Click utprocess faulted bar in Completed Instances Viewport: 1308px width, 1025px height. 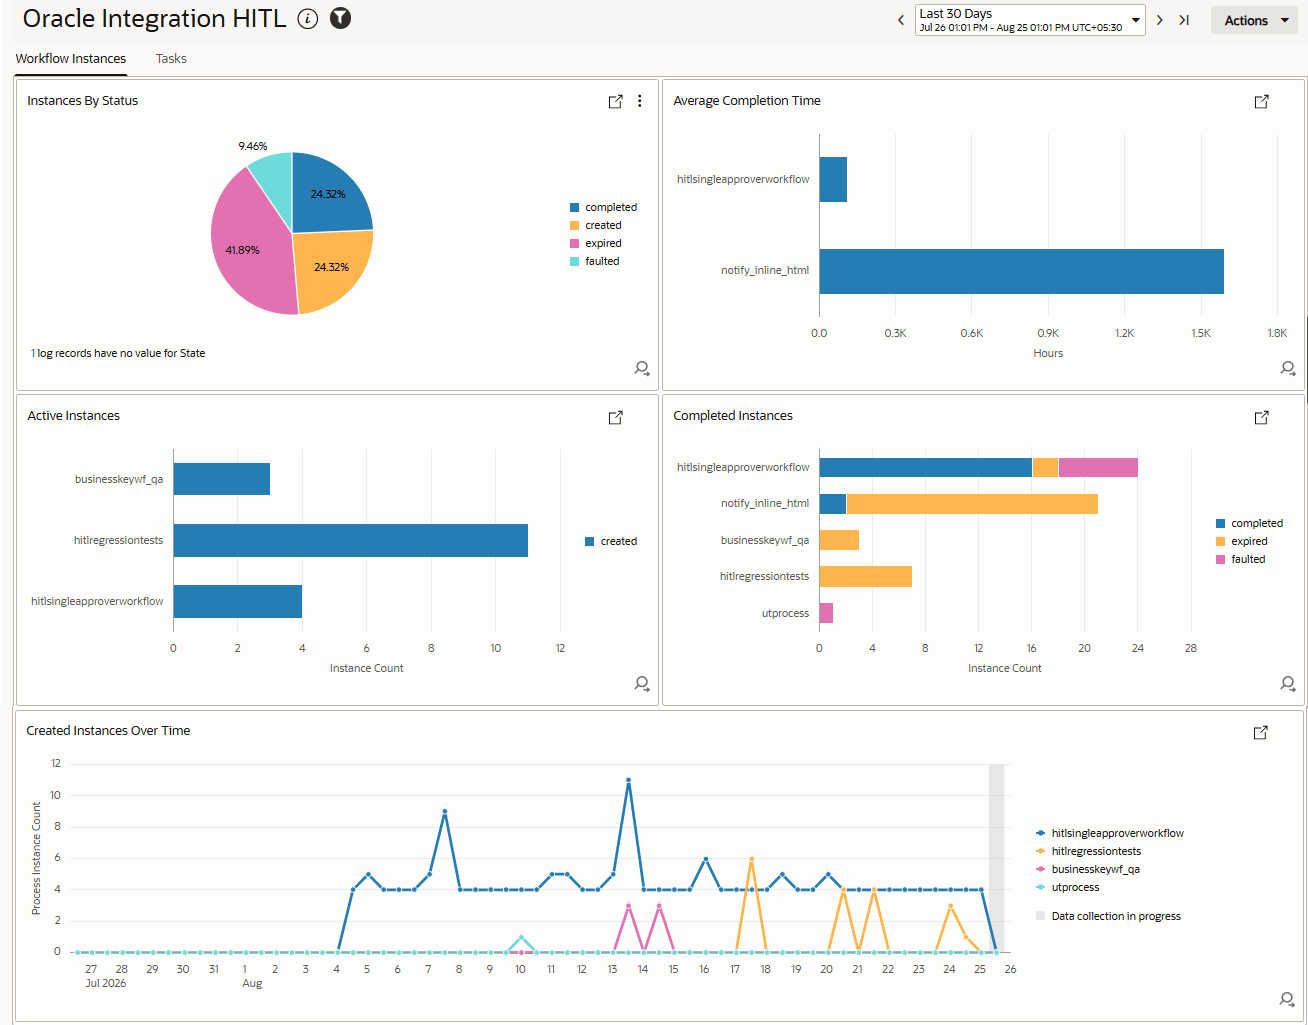point(826,613)
